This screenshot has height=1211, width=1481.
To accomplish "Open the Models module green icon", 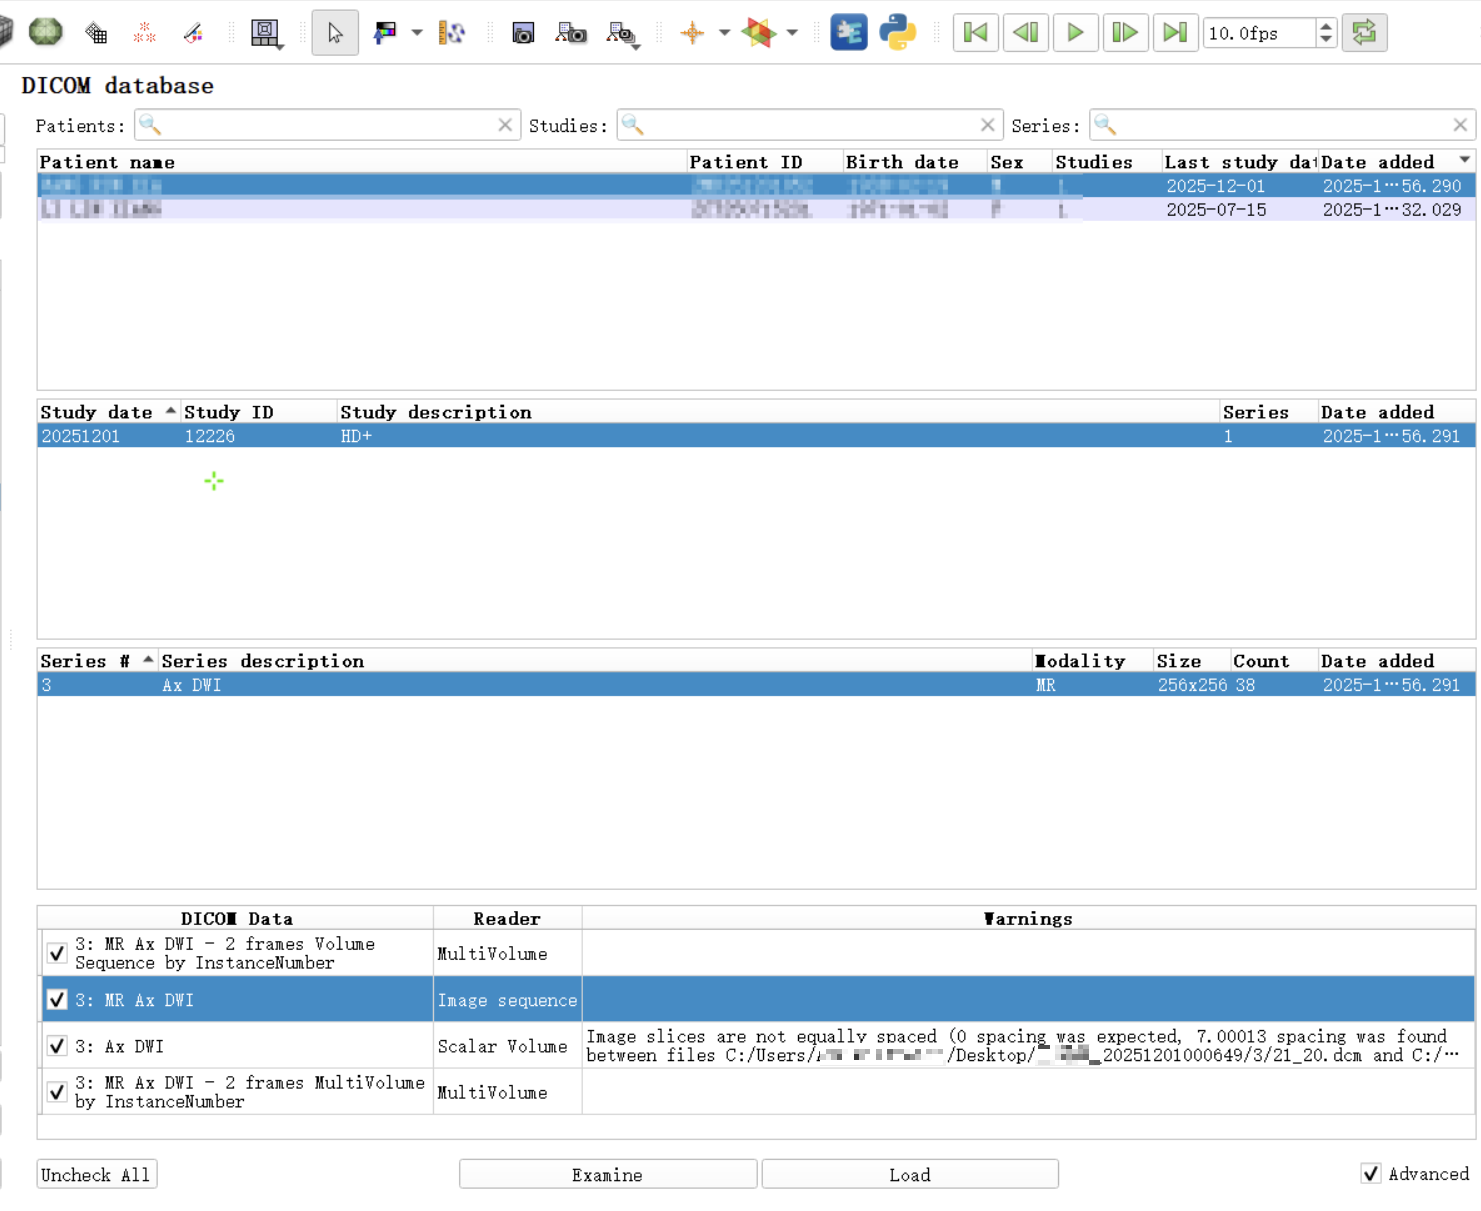I will pyautogui.click(x=45, y=32).
